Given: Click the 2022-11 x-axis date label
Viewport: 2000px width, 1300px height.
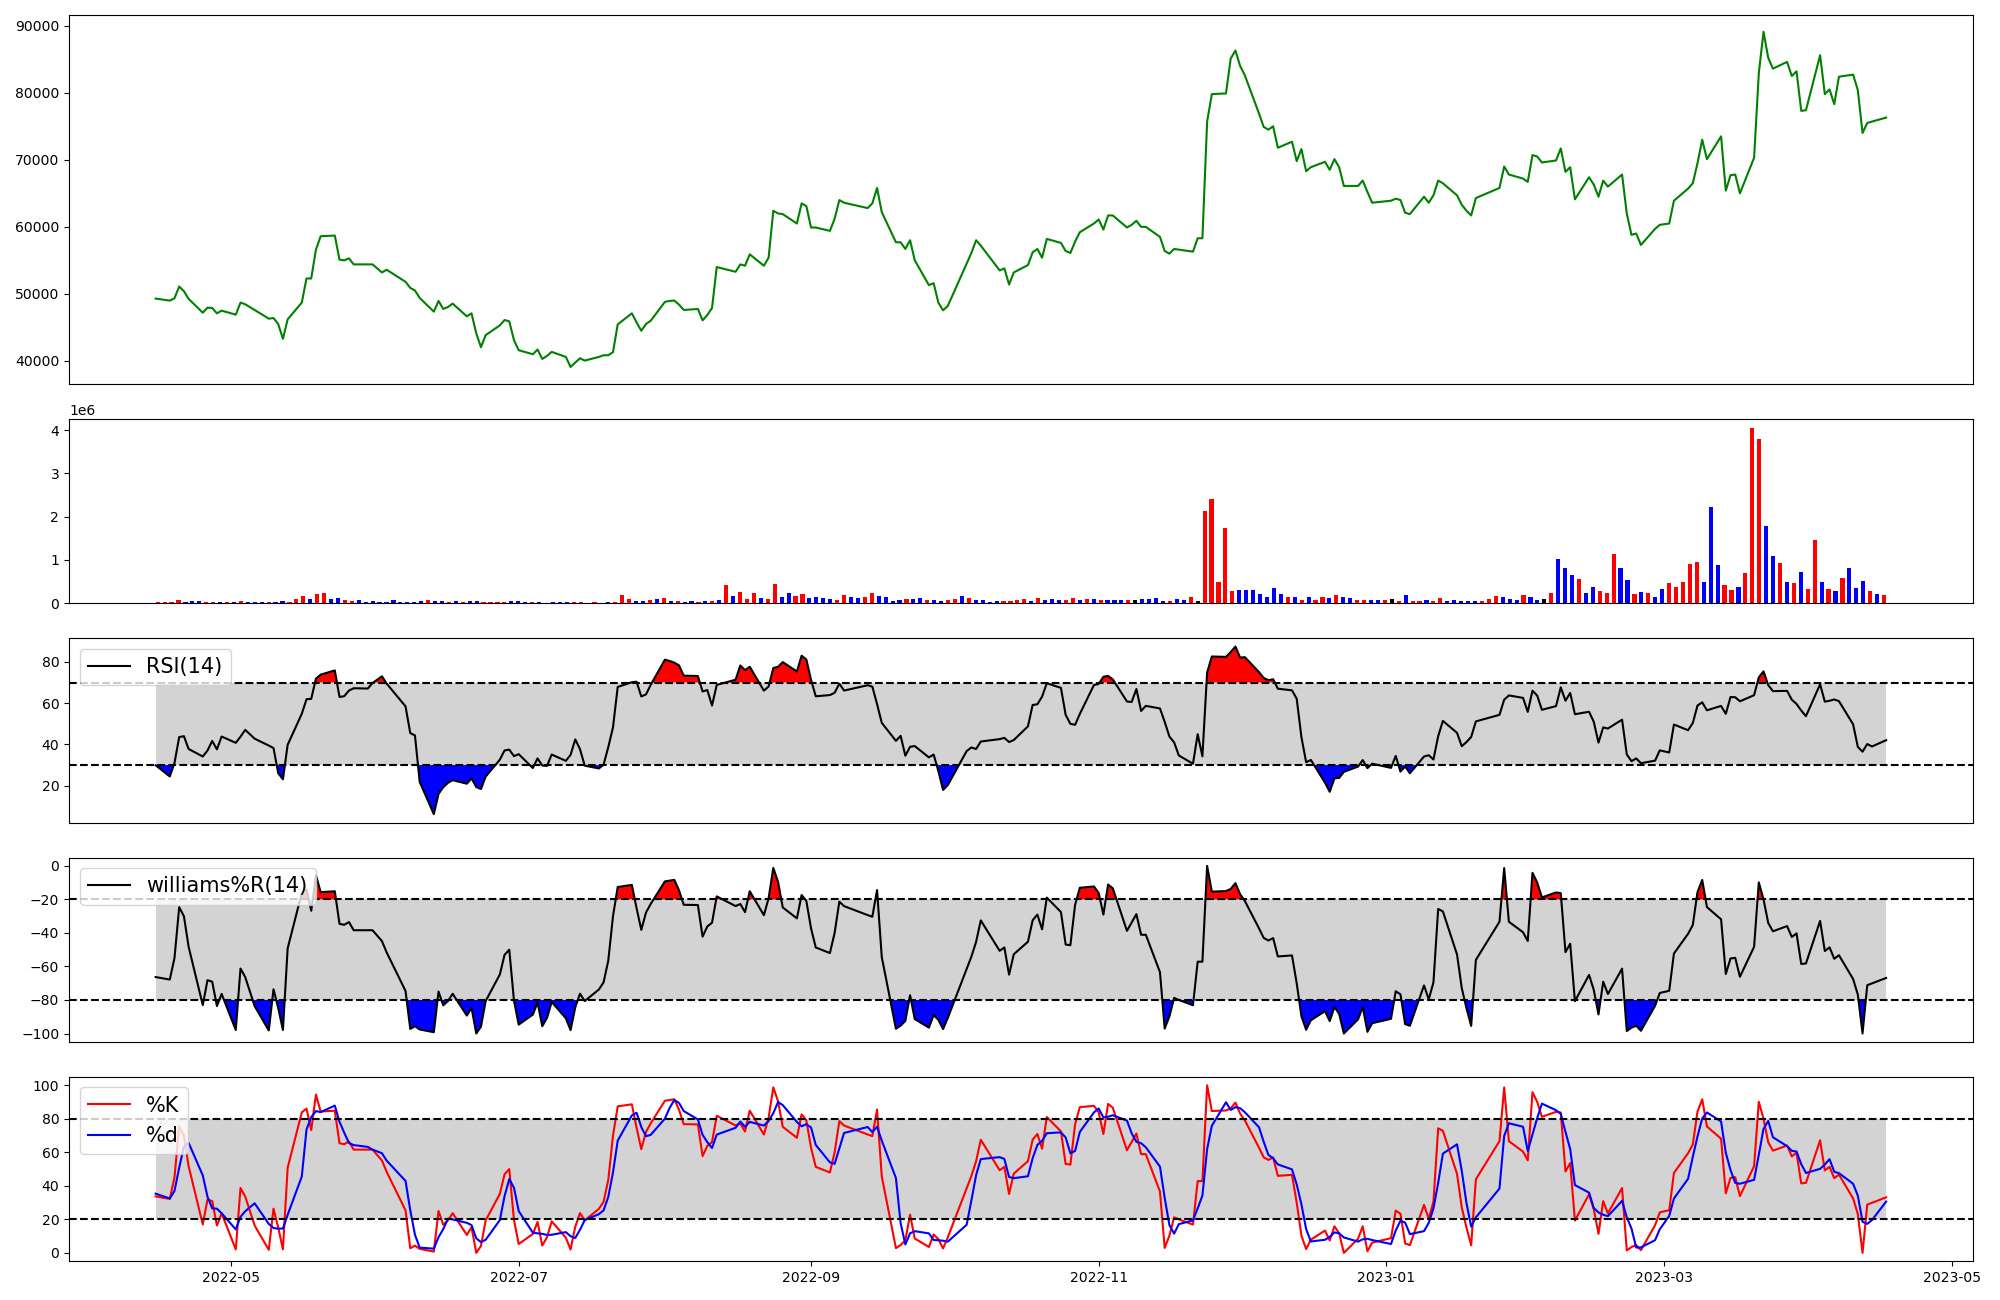Looking at the screenshot, I should 1099,1277.
